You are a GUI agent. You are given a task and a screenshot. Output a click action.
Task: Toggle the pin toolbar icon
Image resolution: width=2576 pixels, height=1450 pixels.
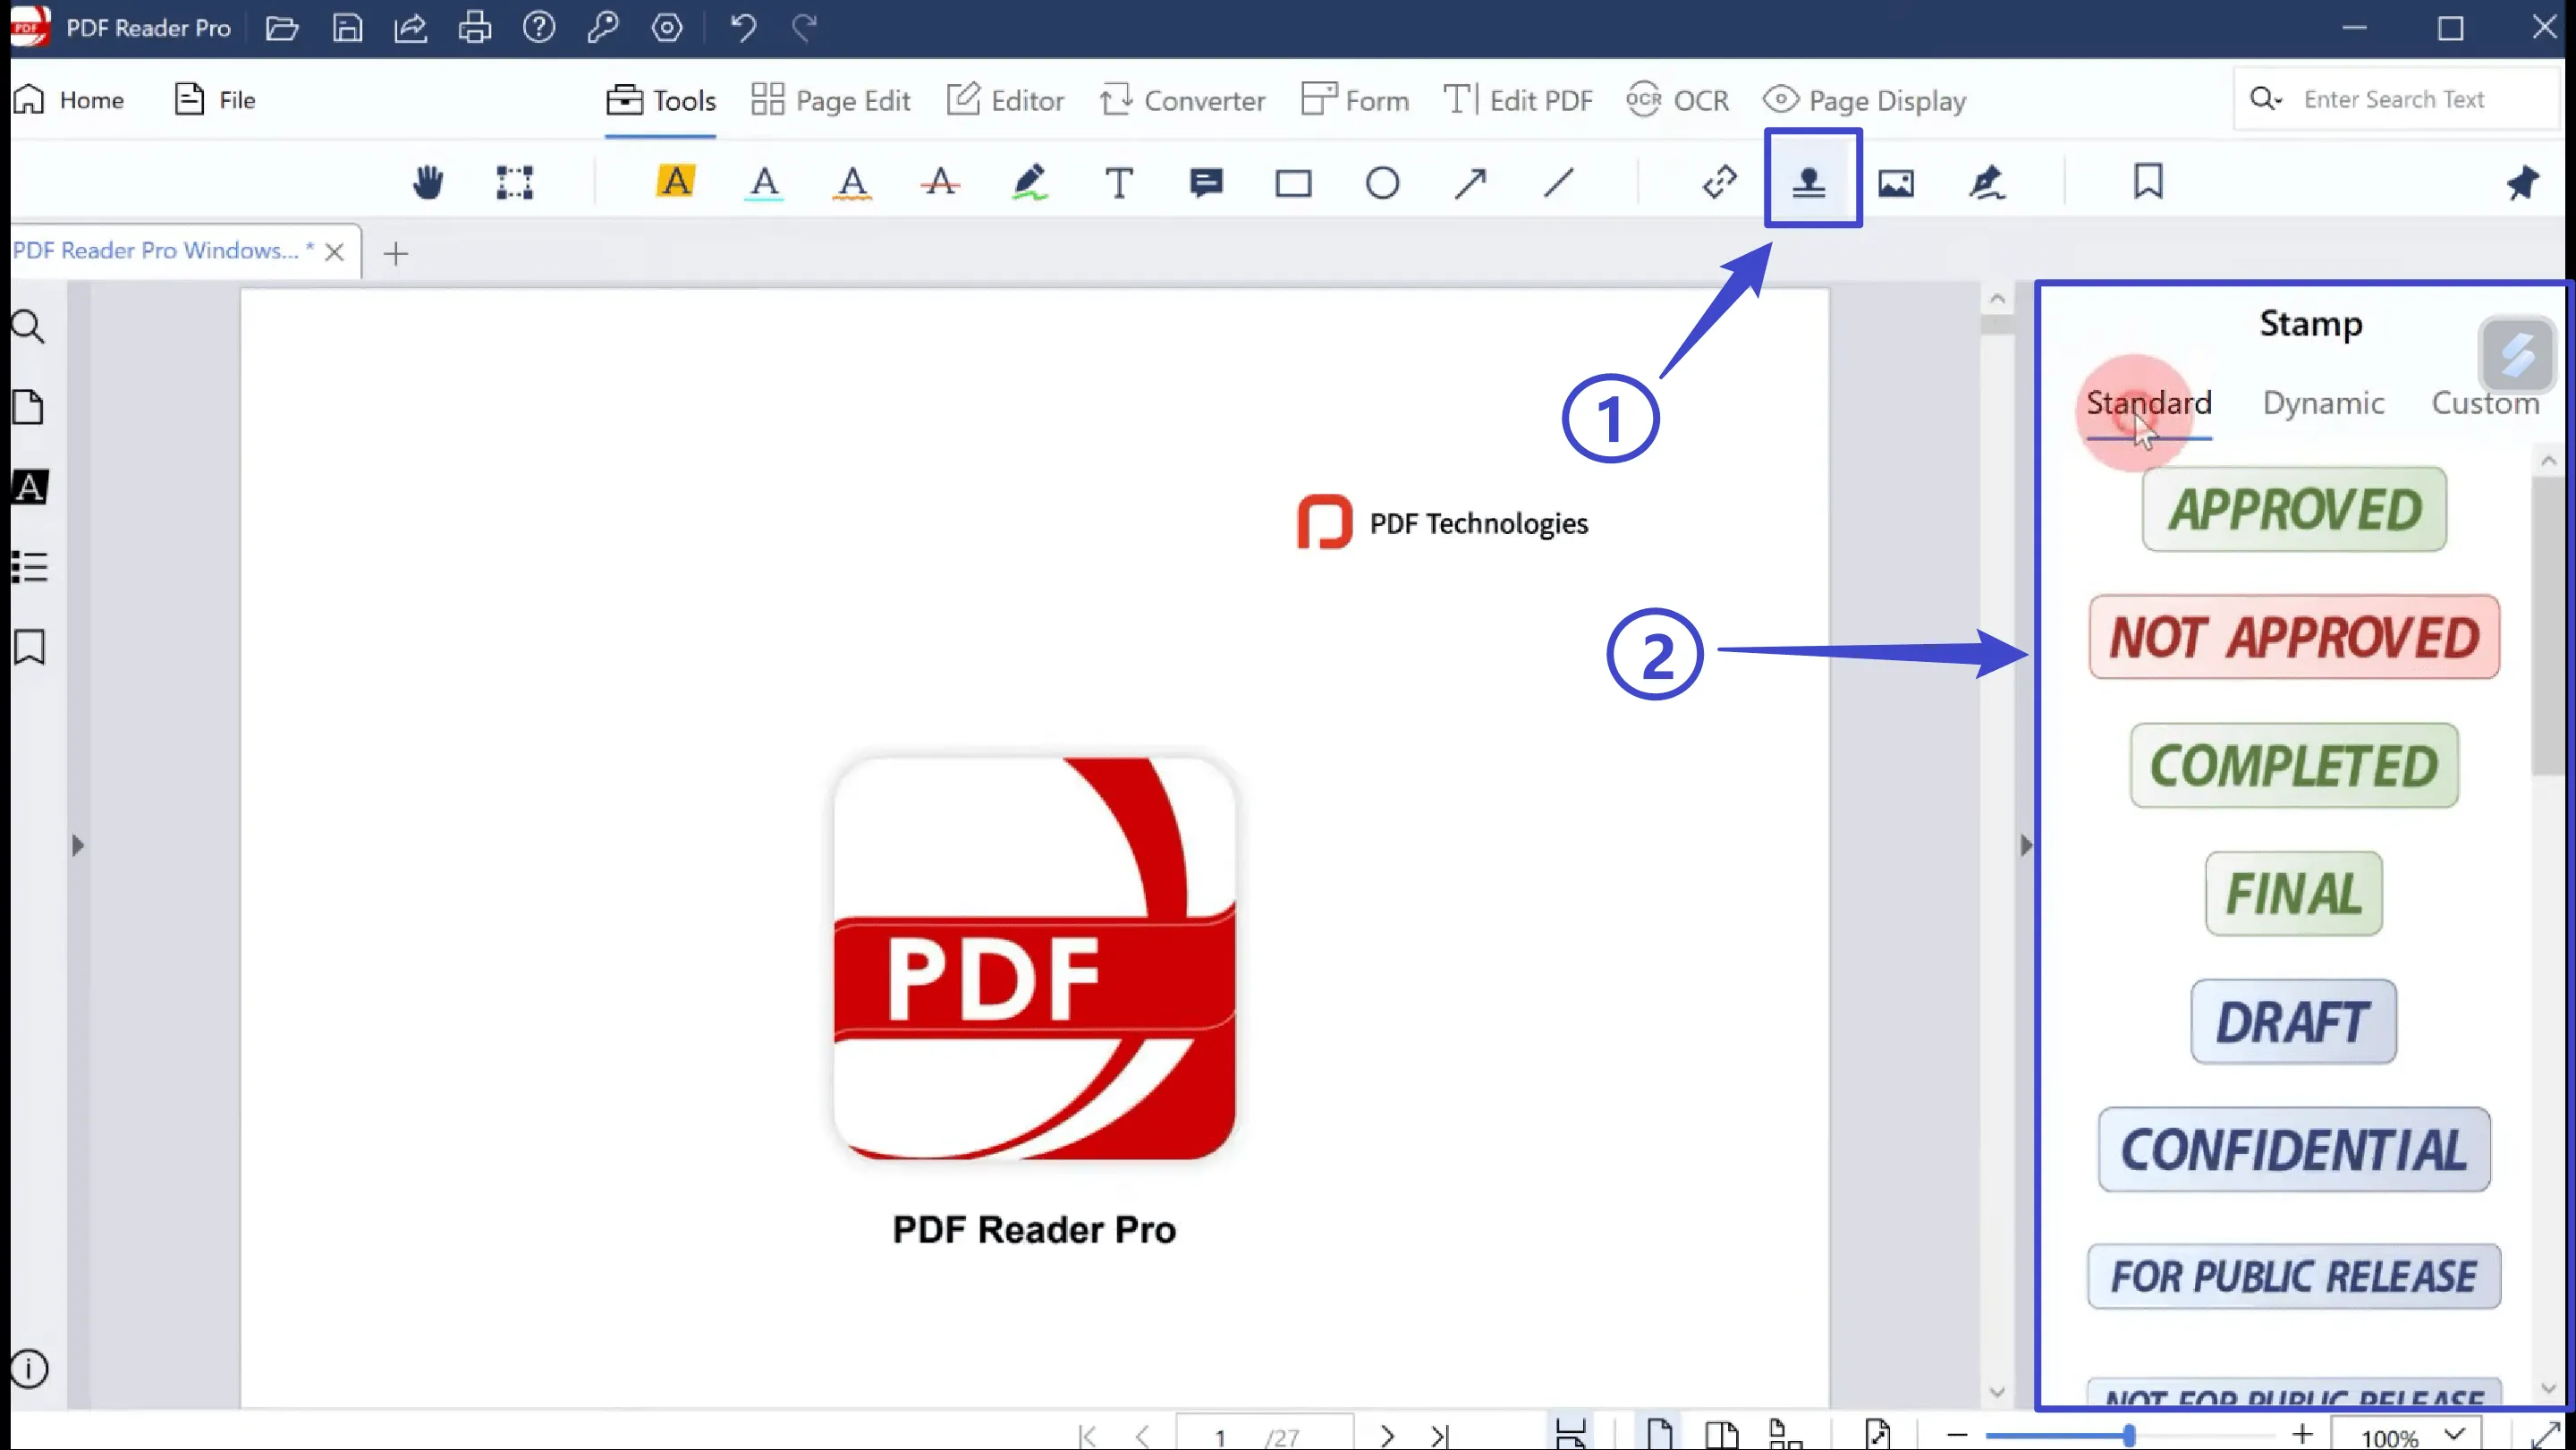(x=2522, y=183)
